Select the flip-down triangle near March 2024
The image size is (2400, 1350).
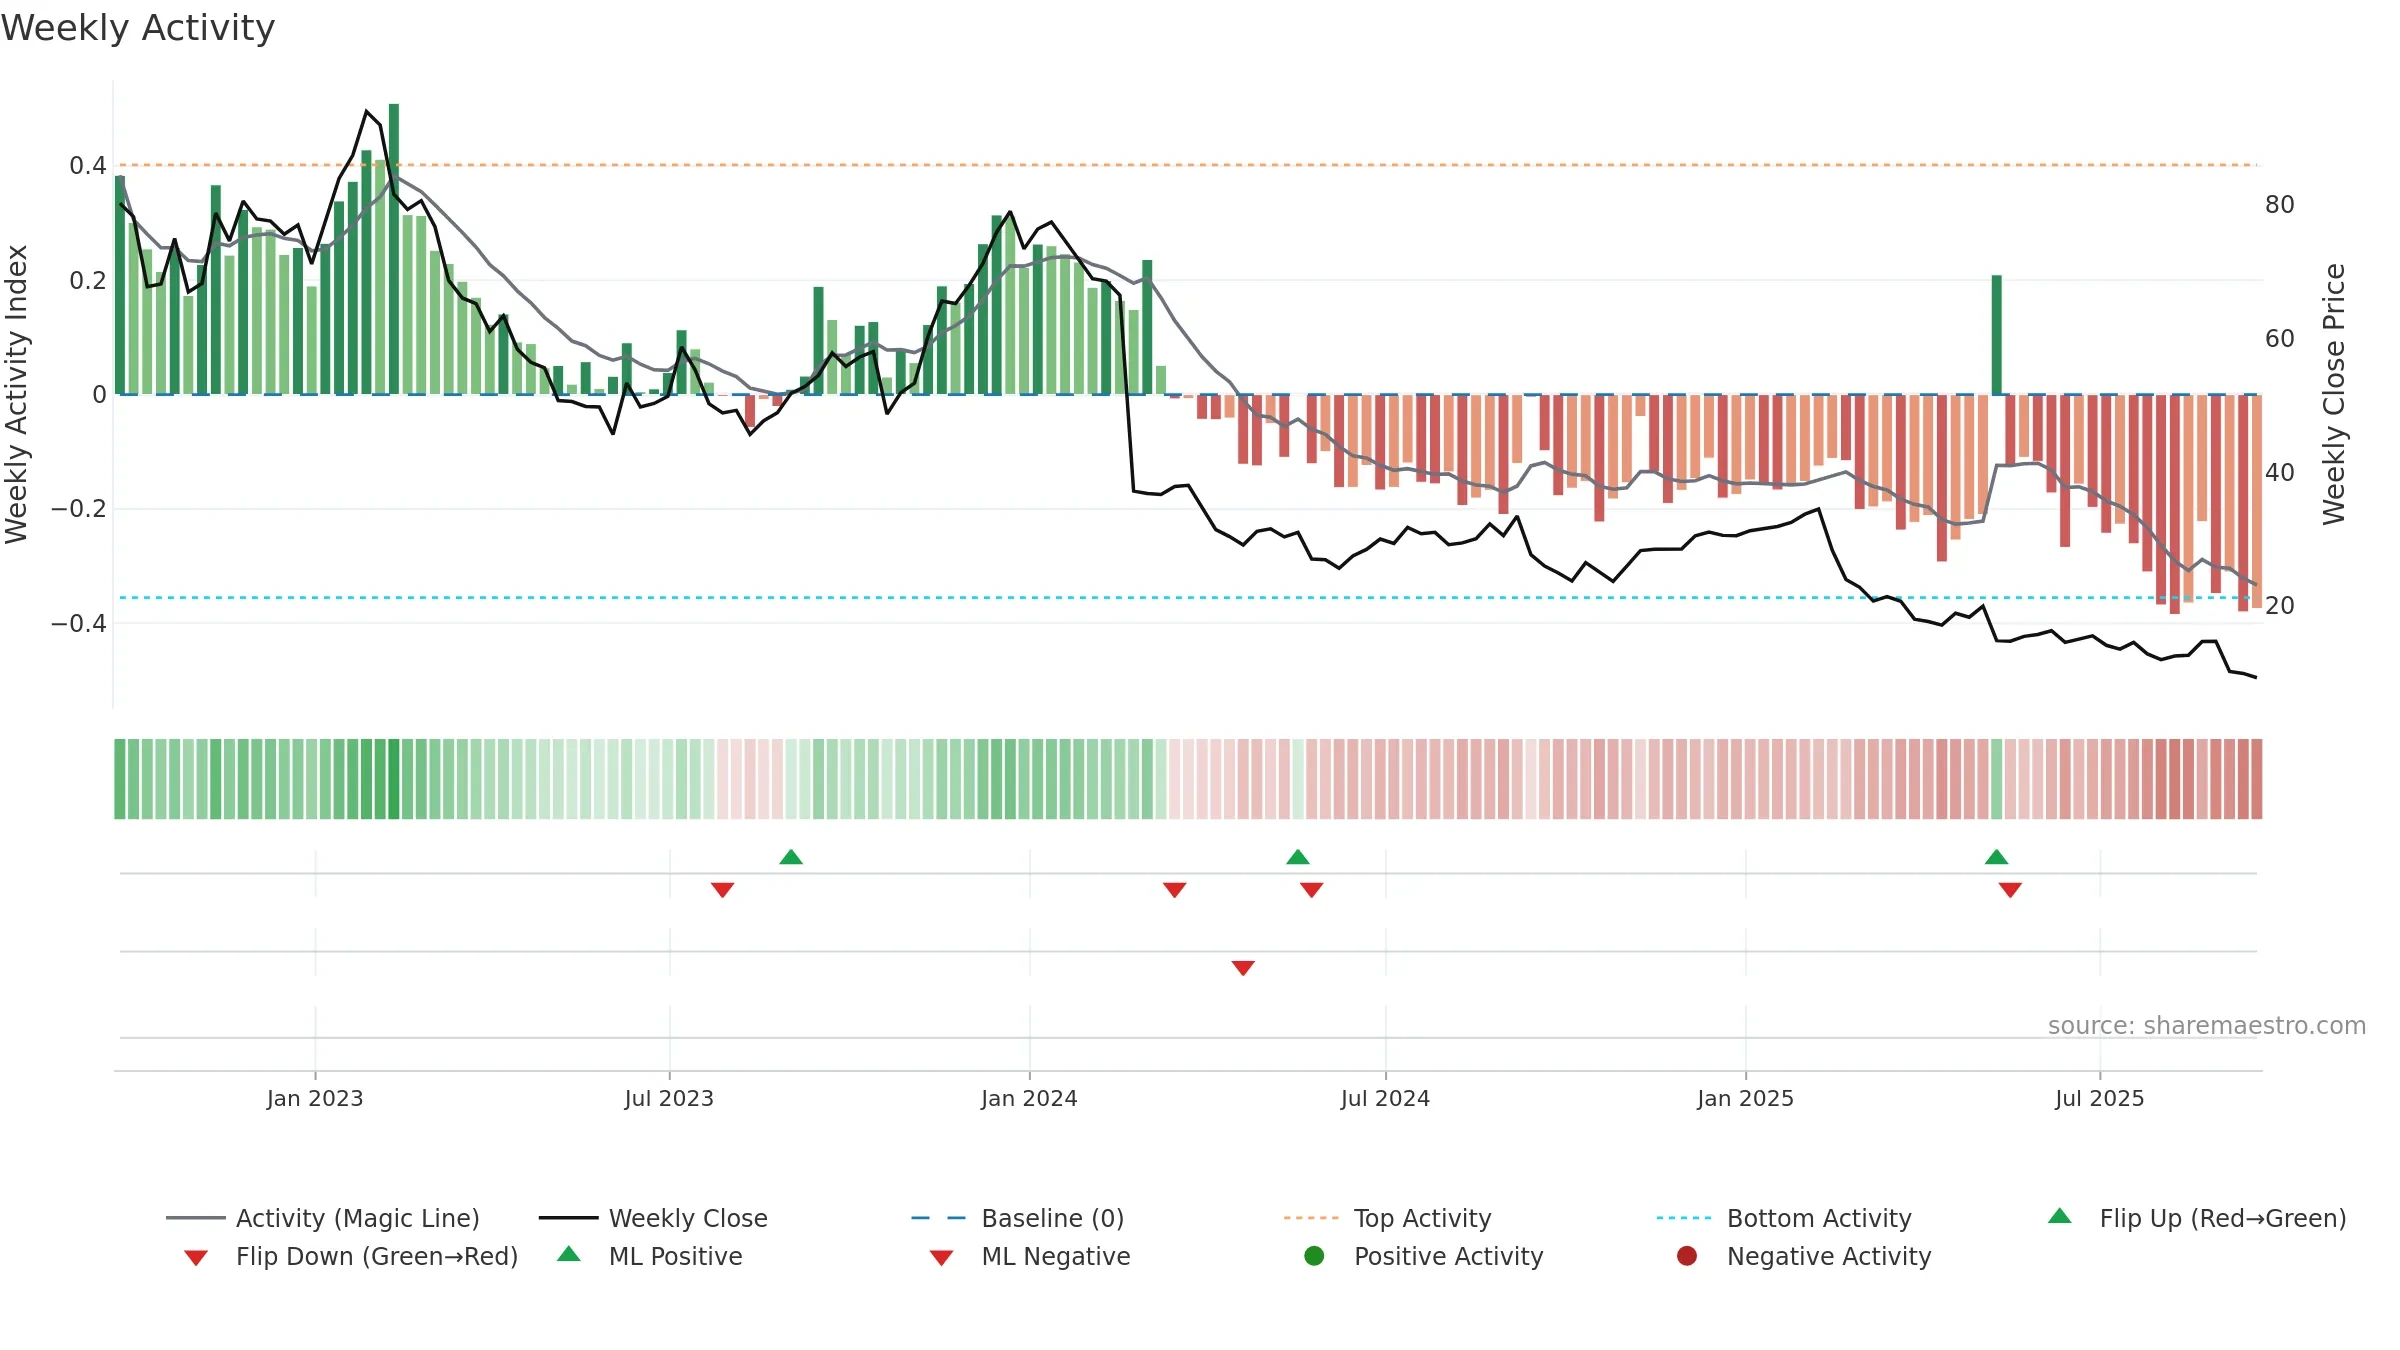point(1175,890)
